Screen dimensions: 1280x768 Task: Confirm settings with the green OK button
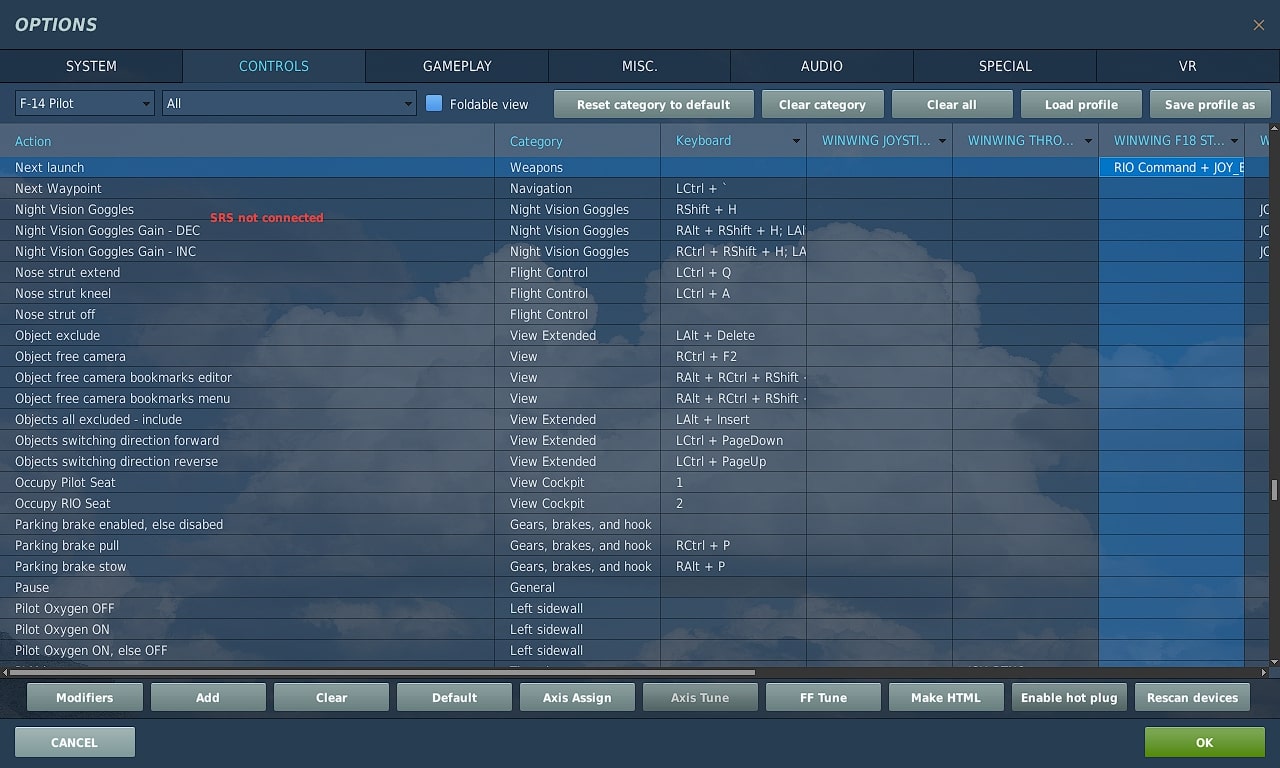1204,742
